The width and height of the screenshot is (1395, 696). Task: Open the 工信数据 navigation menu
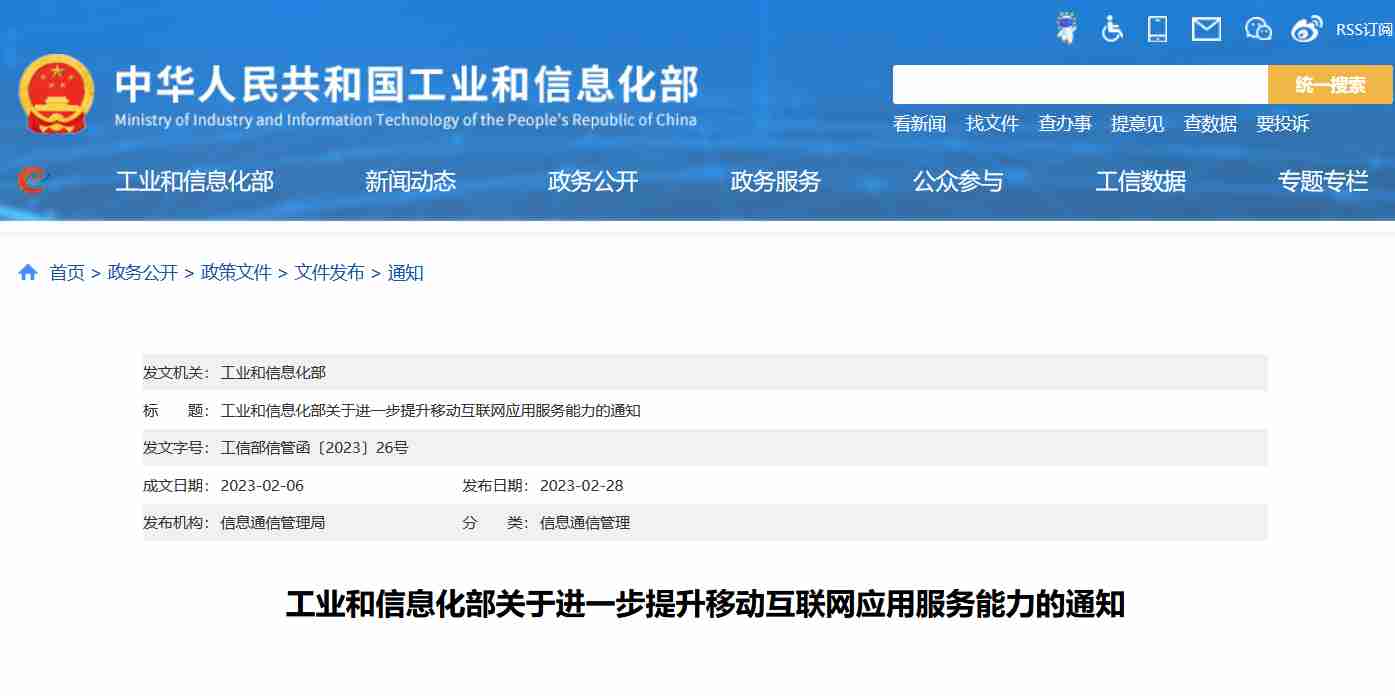[x=1140, y=182]
